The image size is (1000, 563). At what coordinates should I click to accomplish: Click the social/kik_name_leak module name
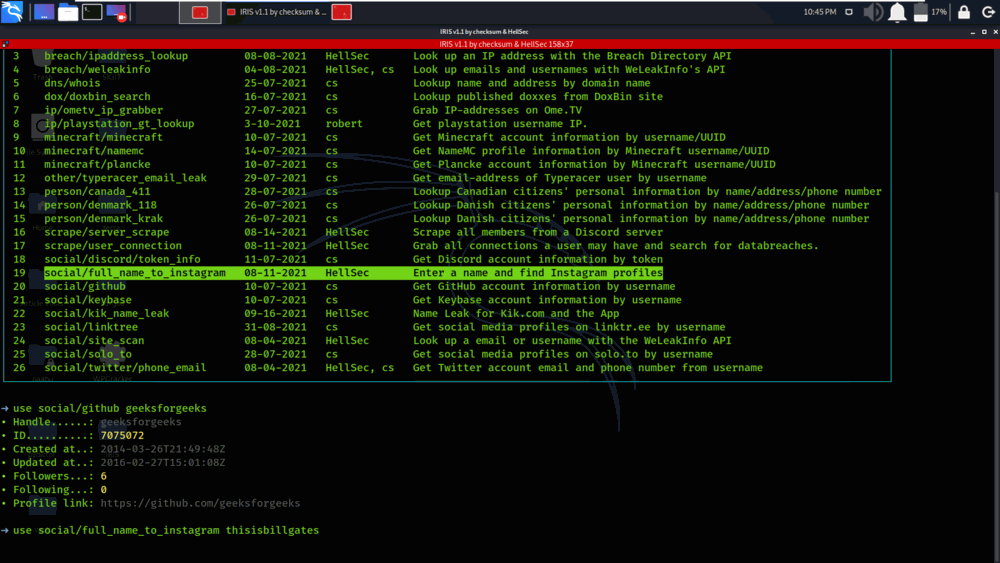[107, 314]
